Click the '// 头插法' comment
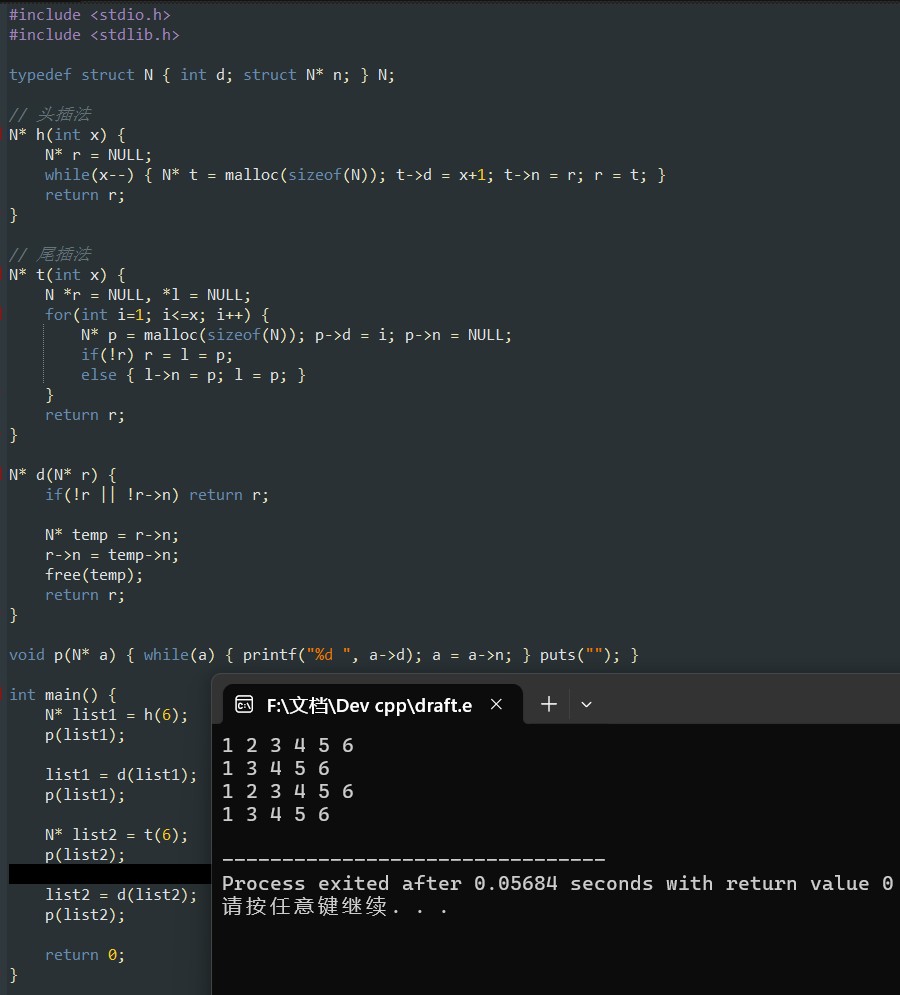 click(50, 114)
